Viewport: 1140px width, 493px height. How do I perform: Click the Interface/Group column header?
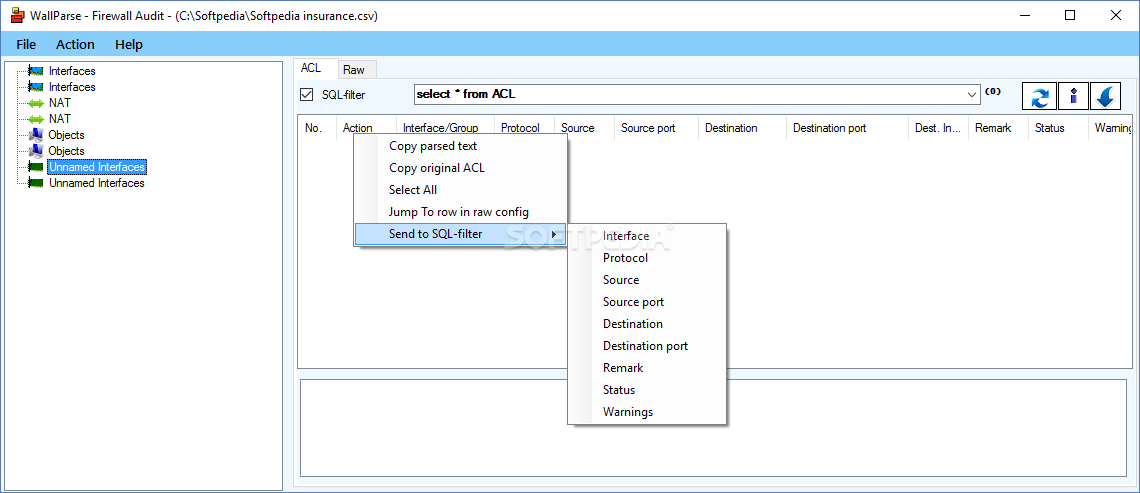445,128
